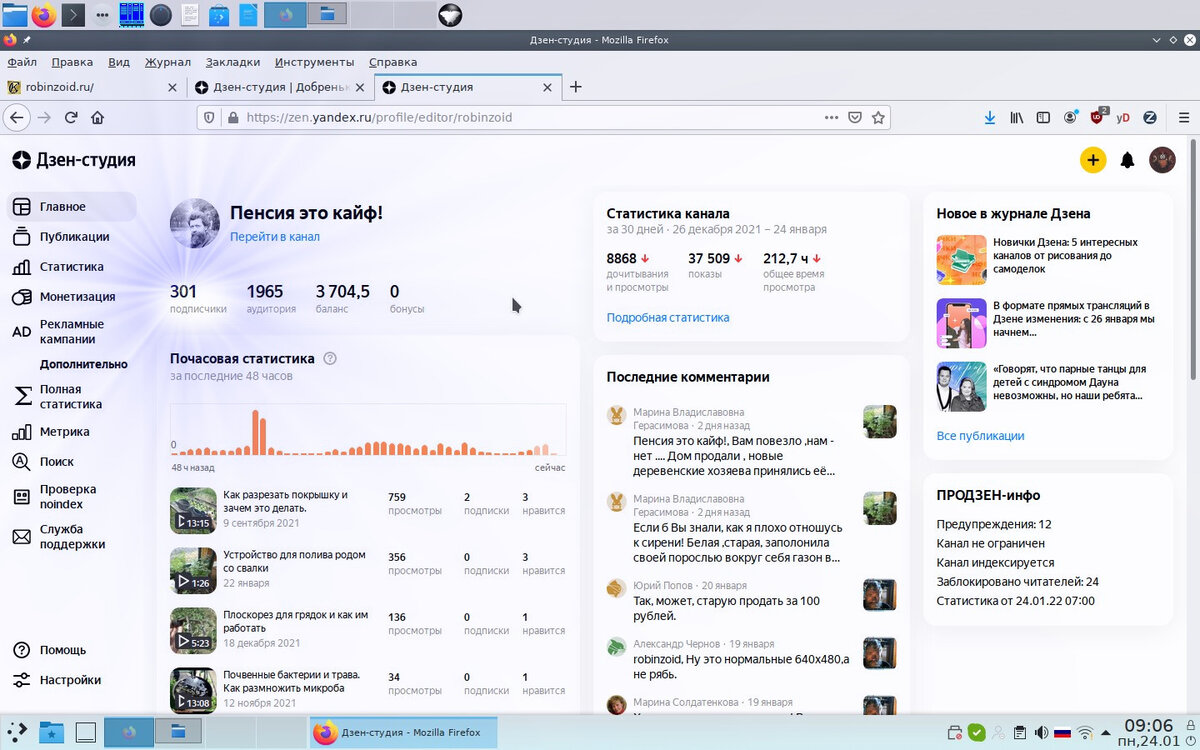Open Подробная статистика link
Screen dimensions: 1200x750
point(668,318)
